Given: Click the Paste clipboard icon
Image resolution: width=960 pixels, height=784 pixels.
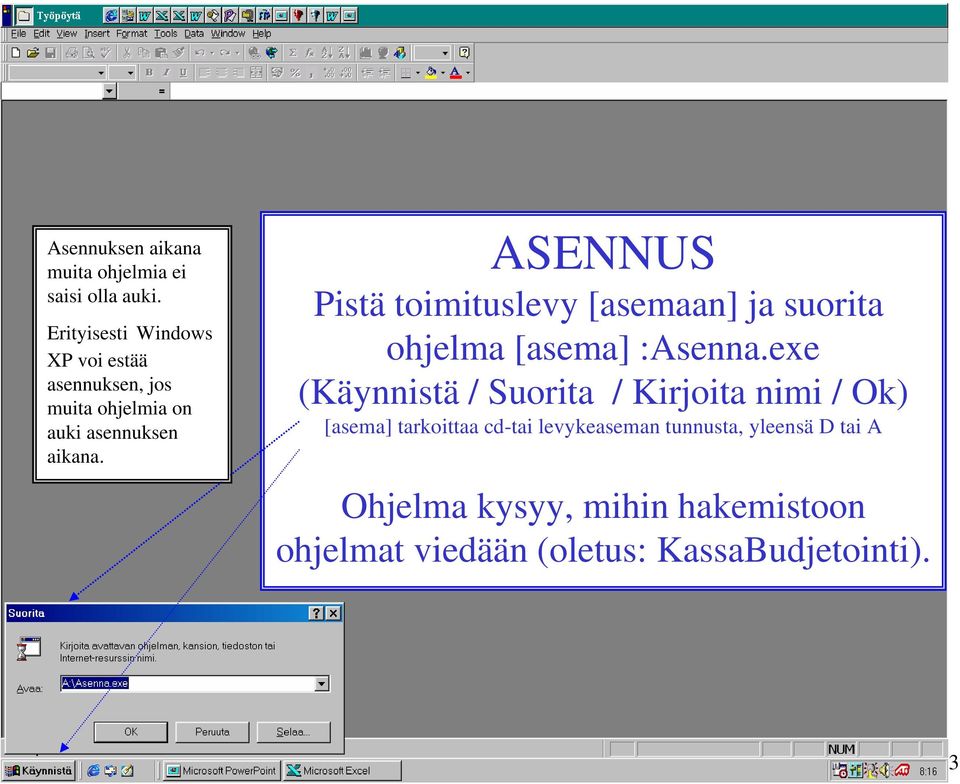Looking at the screenshot, I should 161,53.
